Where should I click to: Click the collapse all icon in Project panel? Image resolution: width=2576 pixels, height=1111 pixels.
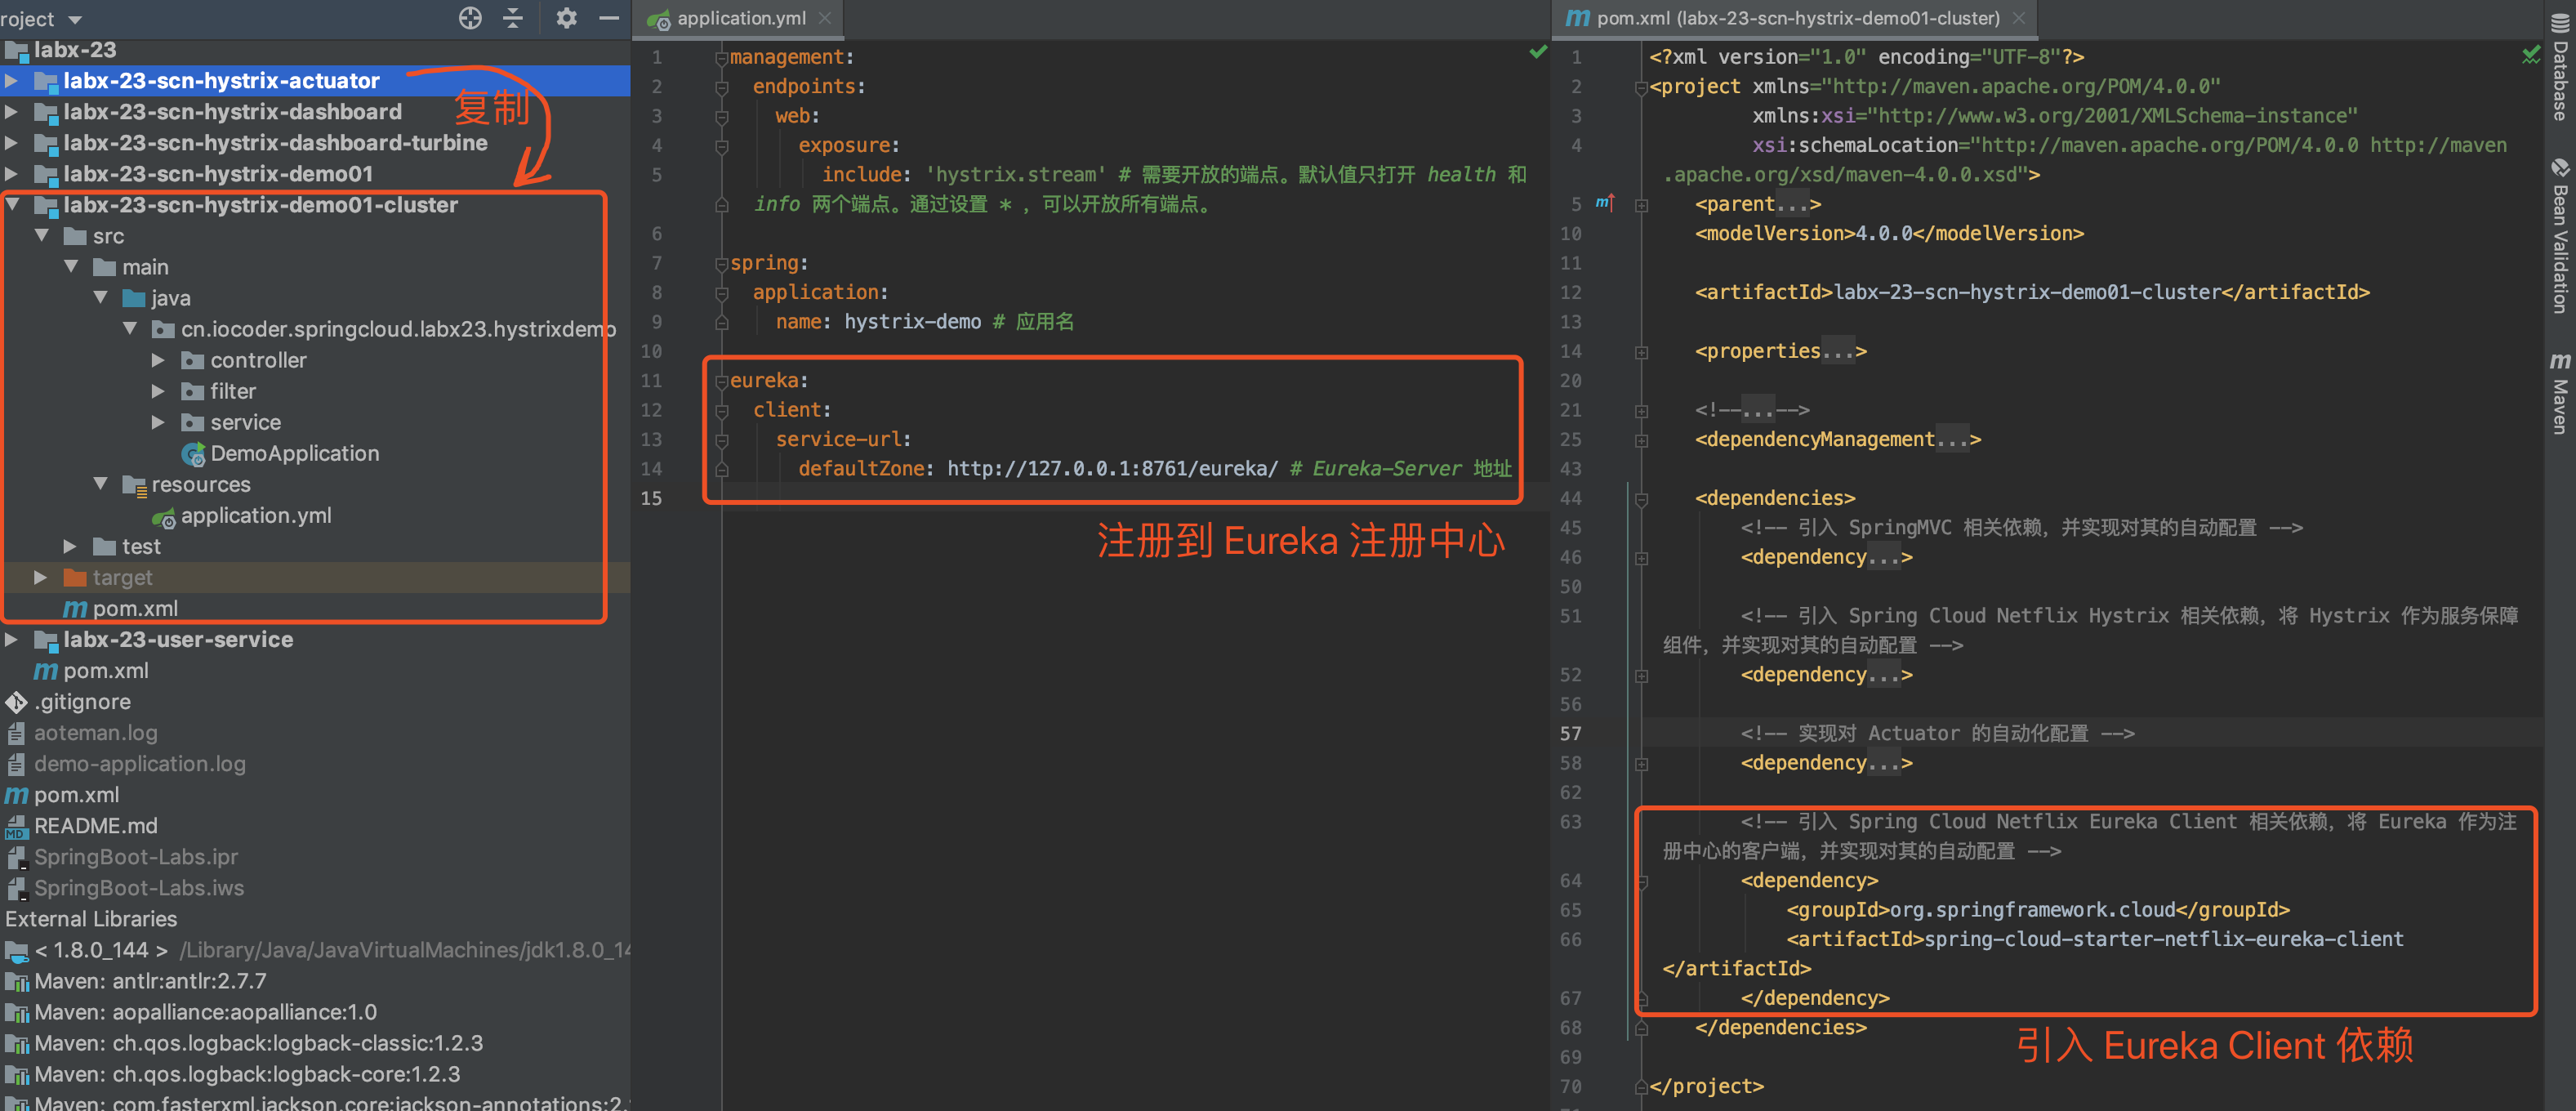tap(513, 18)
